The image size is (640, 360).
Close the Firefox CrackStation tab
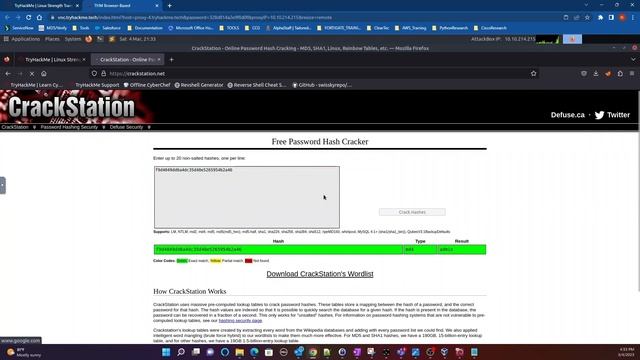159,60
